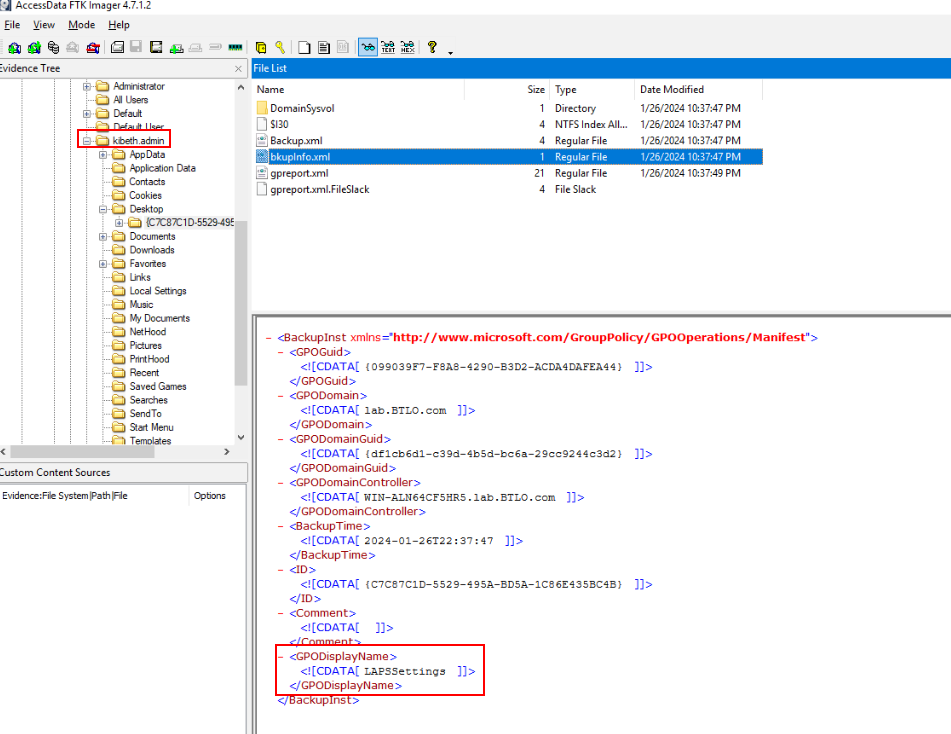
Task: Select the bkupInfo.xml file
Action: click(x=508, y=157)
